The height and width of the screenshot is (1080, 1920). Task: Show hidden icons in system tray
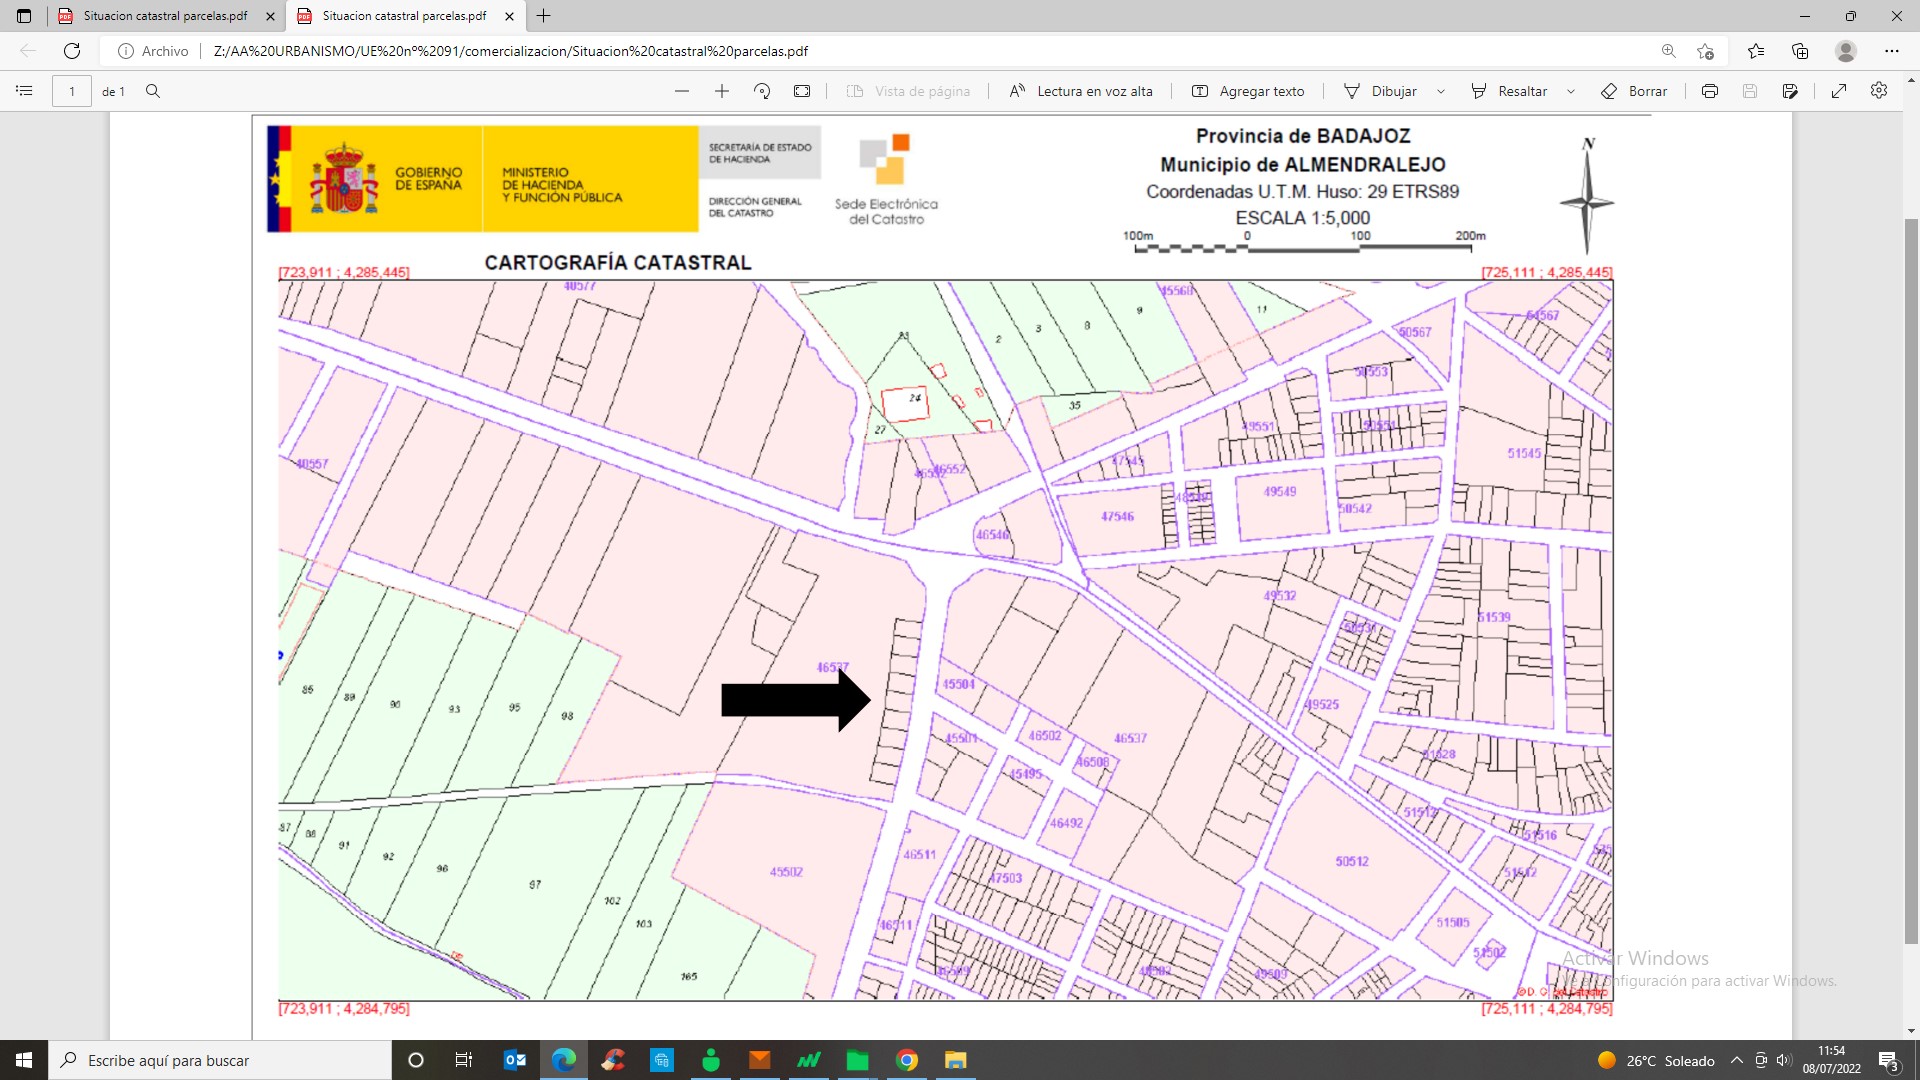tap(1737, 1060)
